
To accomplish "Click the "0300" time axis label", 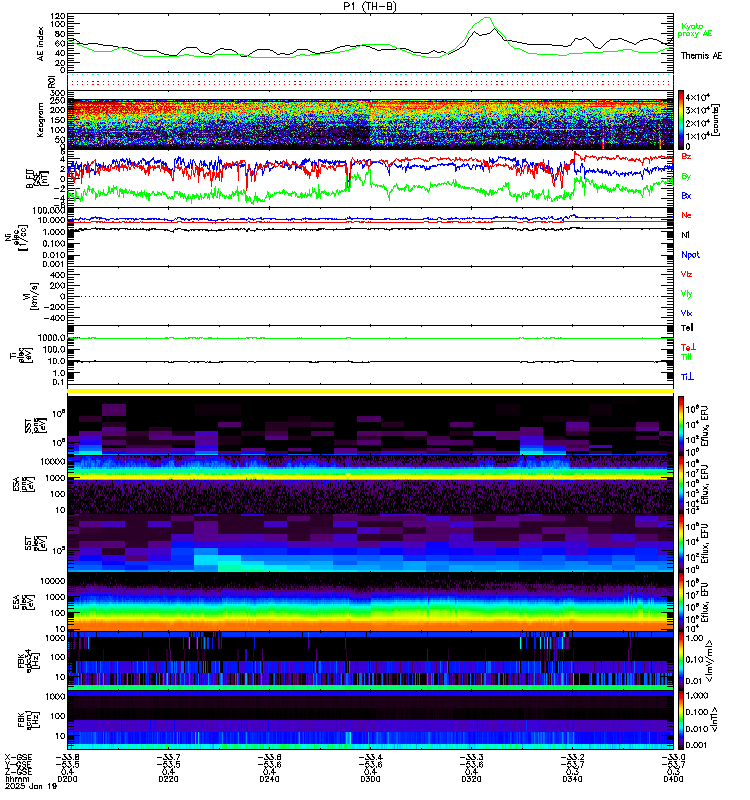I will coord(370,779).
